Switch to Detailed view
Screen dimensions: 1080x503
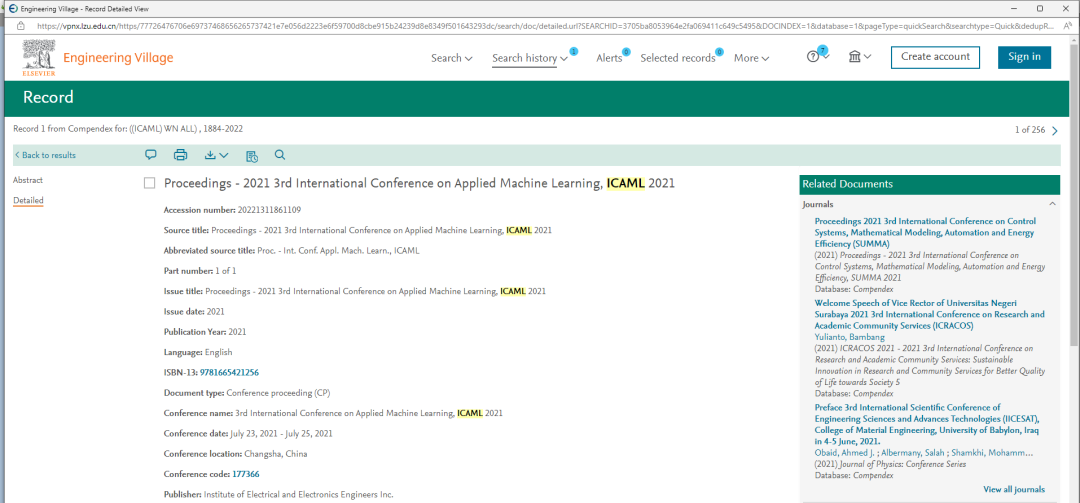(x=28, y=201)
